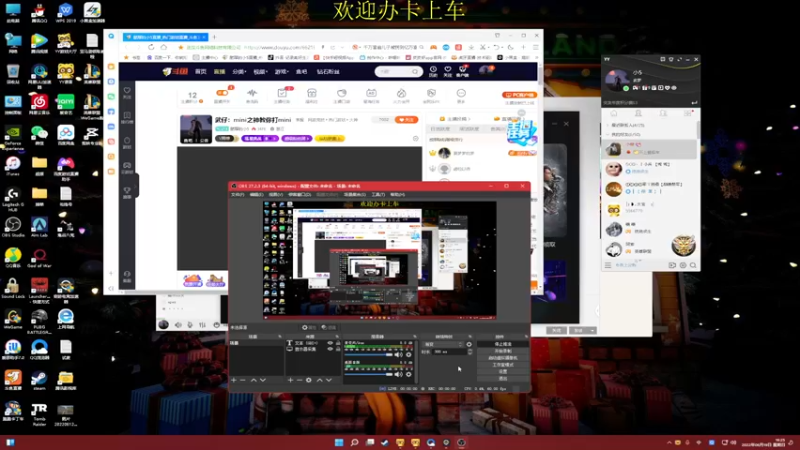Expand the Video dropdown in Douyu navigation
Screen dimensions: 800x450
(260, 72)
